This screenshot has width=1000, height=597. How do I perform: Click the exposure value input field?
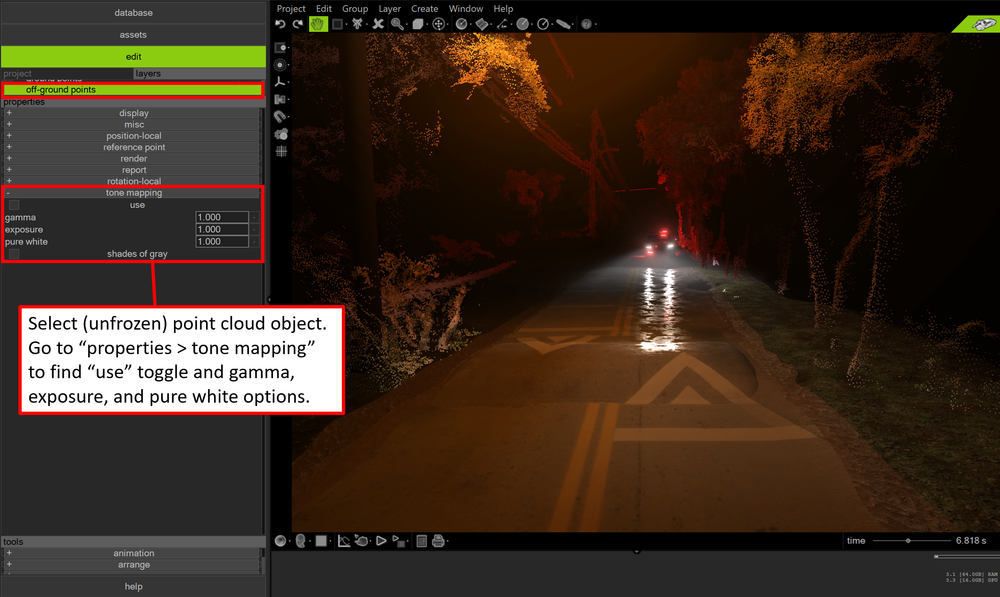pos(222,229)
